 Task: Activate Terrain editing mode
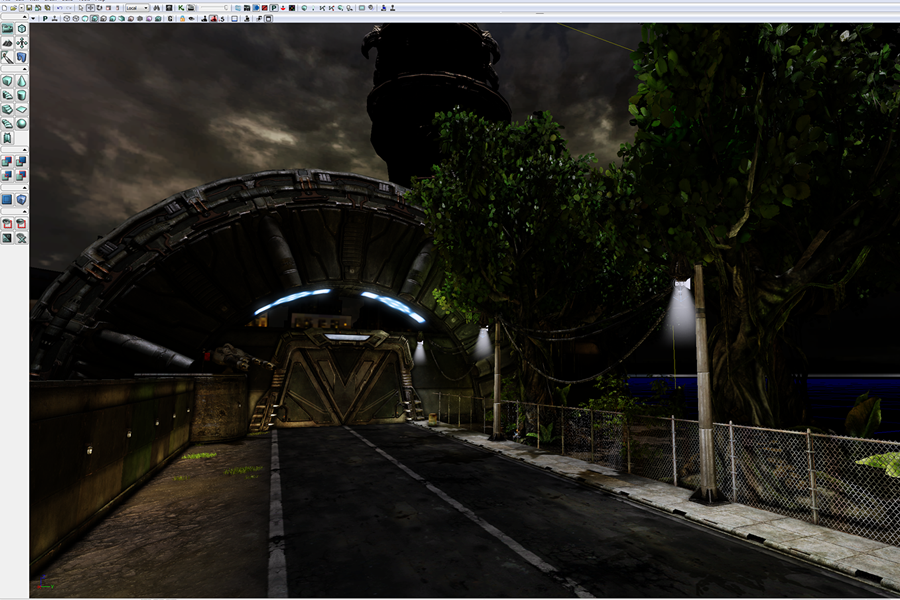[x=8, y=43]
